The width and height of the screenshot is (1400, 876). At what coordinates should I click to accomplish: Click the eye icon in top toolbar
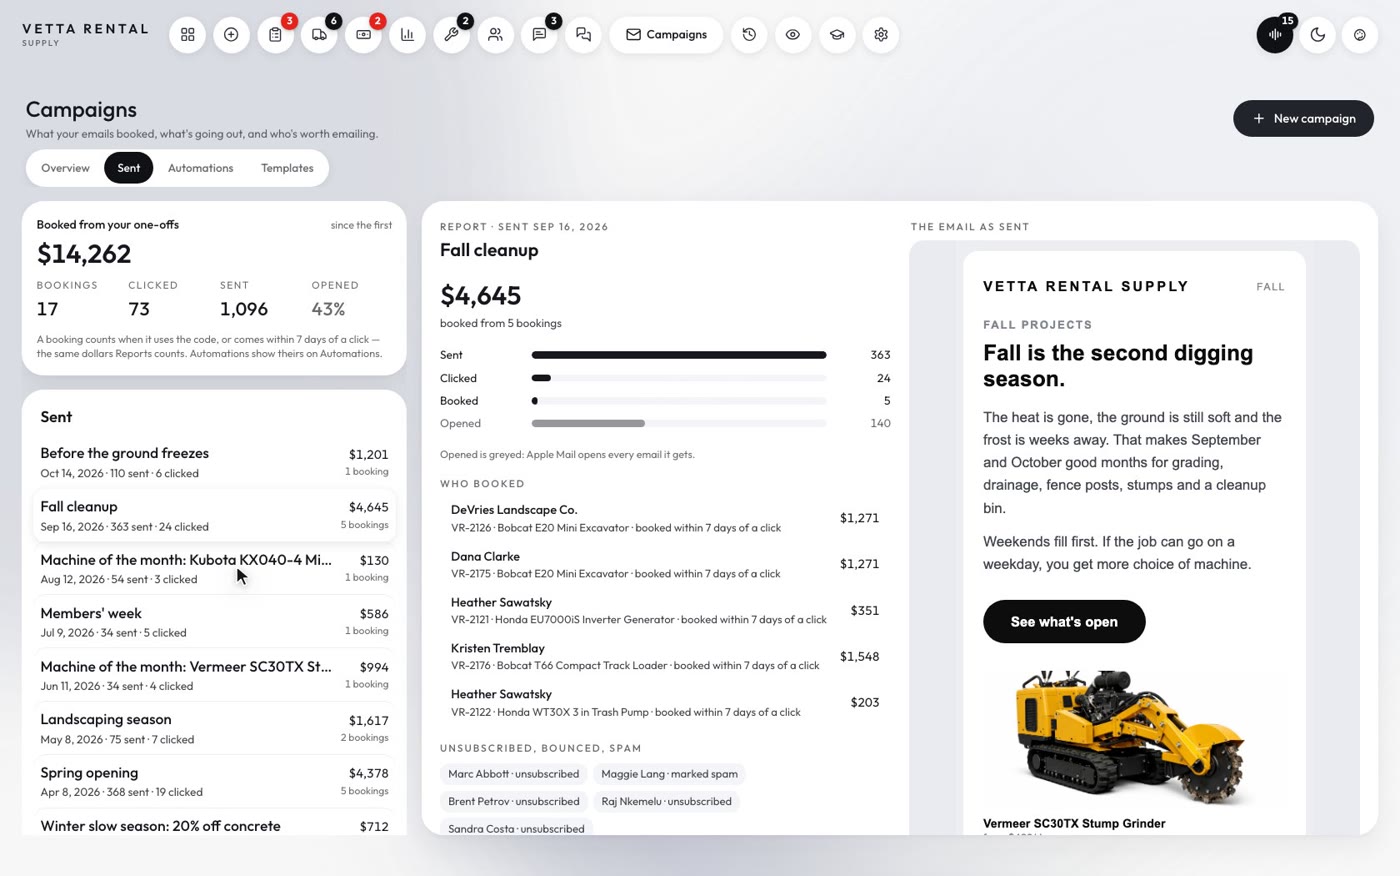tap(793, 35)
